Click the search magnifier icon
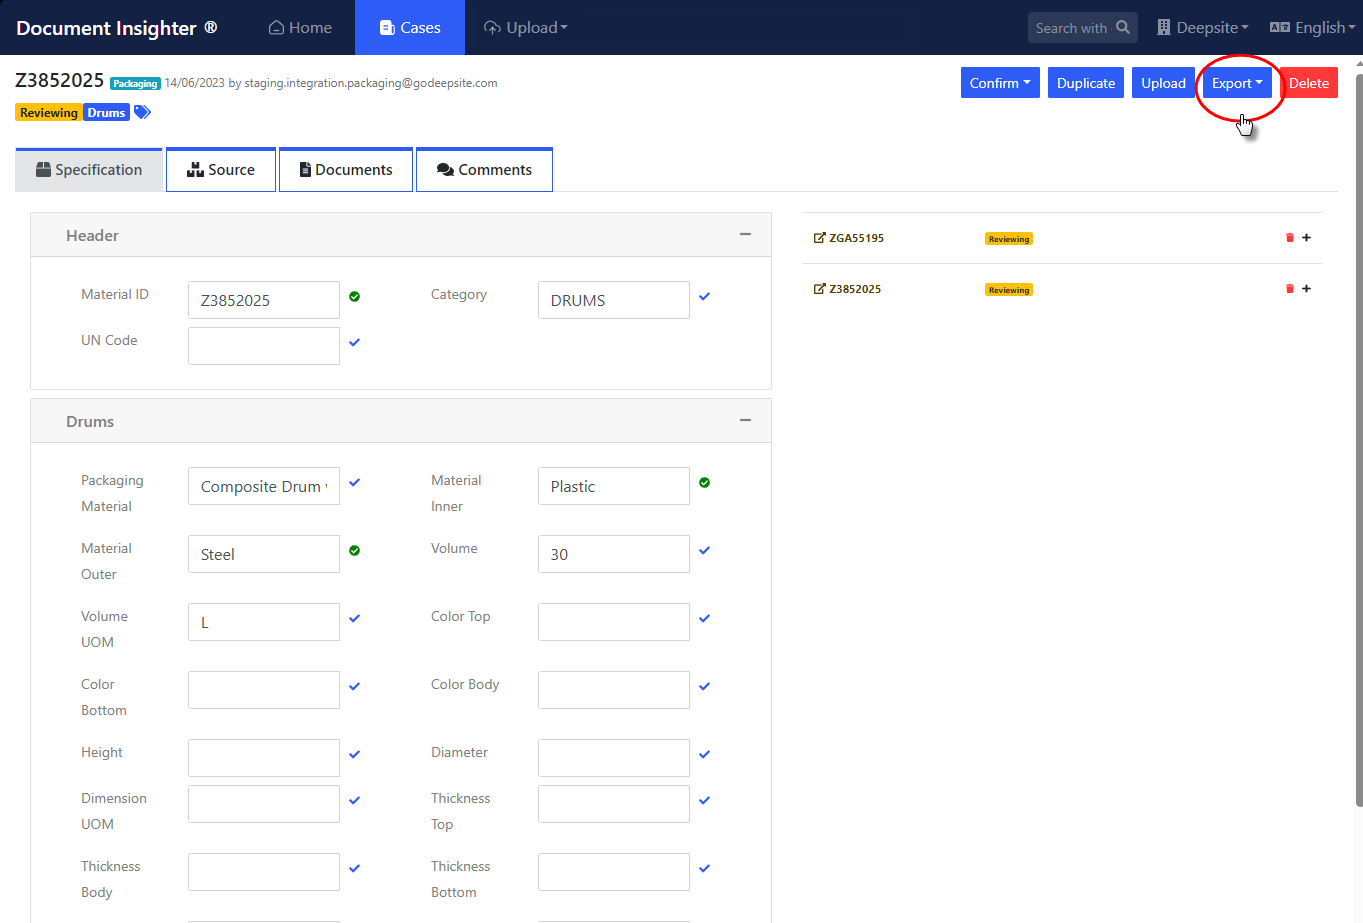 click(x=1123, y=28)
